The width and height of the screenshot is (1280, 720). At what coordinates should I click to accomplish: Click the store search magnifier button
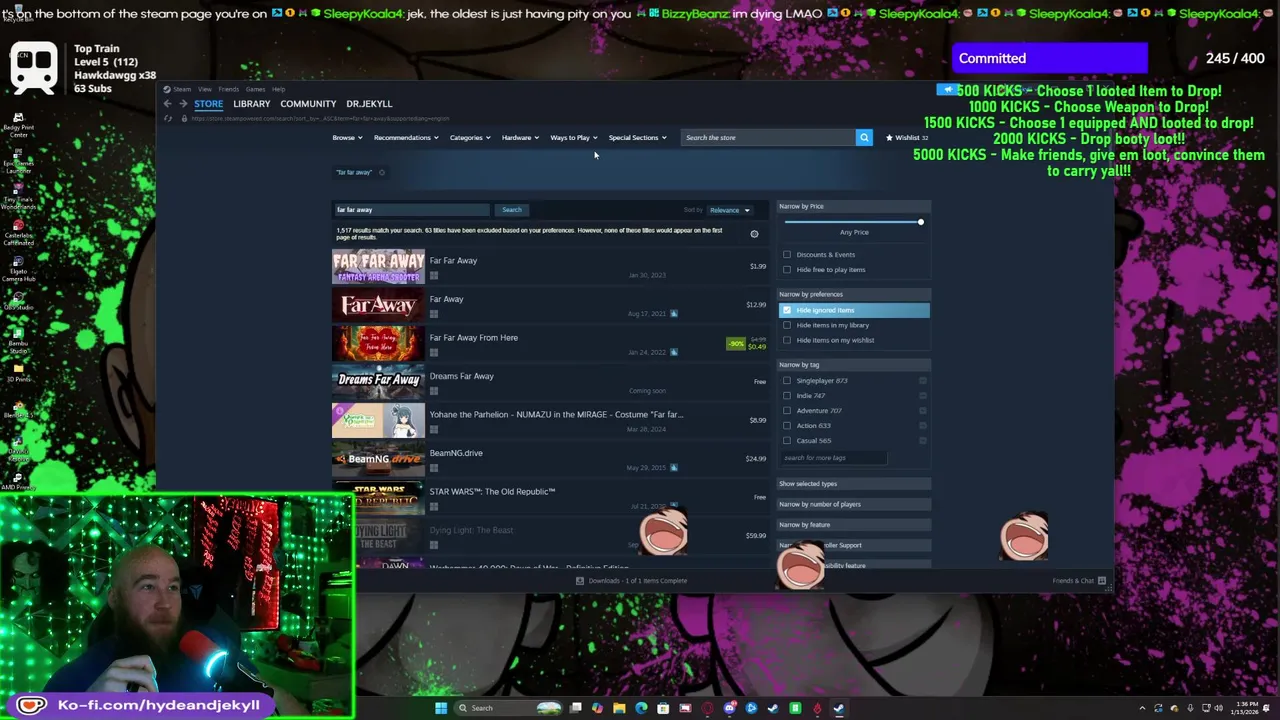coord(864,137)
